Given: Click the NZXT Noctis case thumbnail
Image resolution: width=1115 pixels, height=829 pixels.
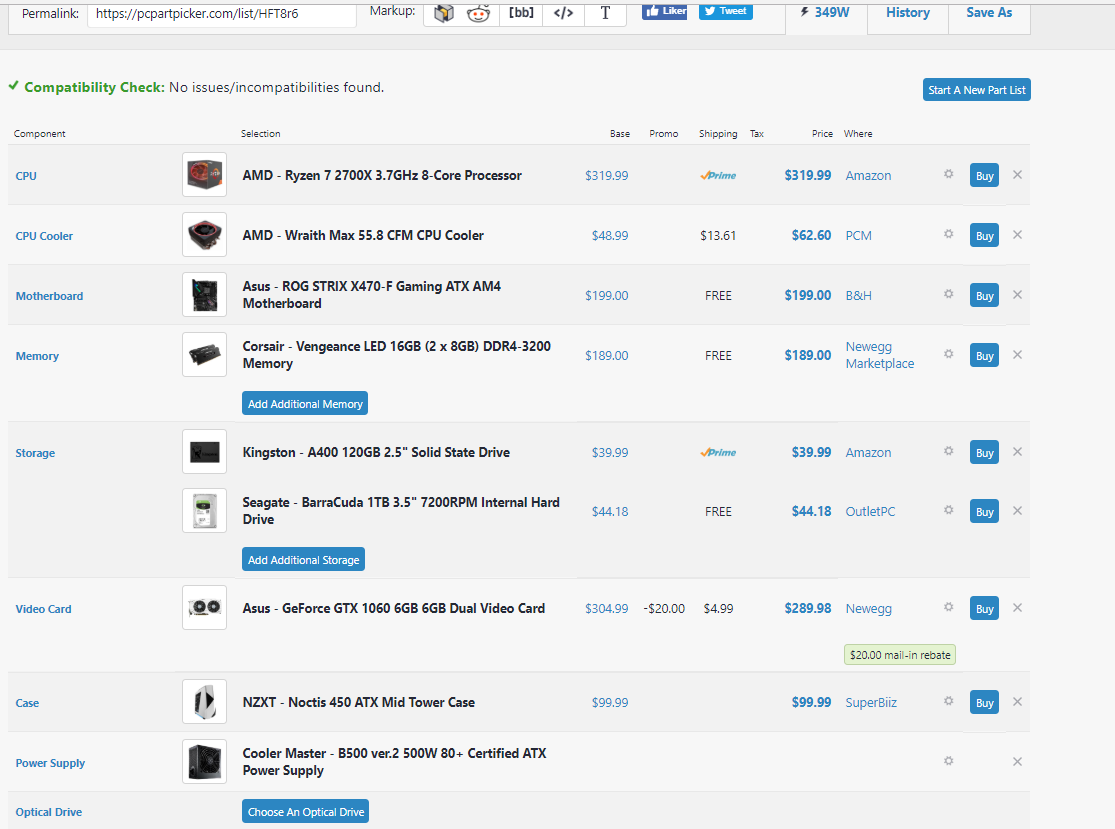Looking at the screenshot, I should [205, 702].
